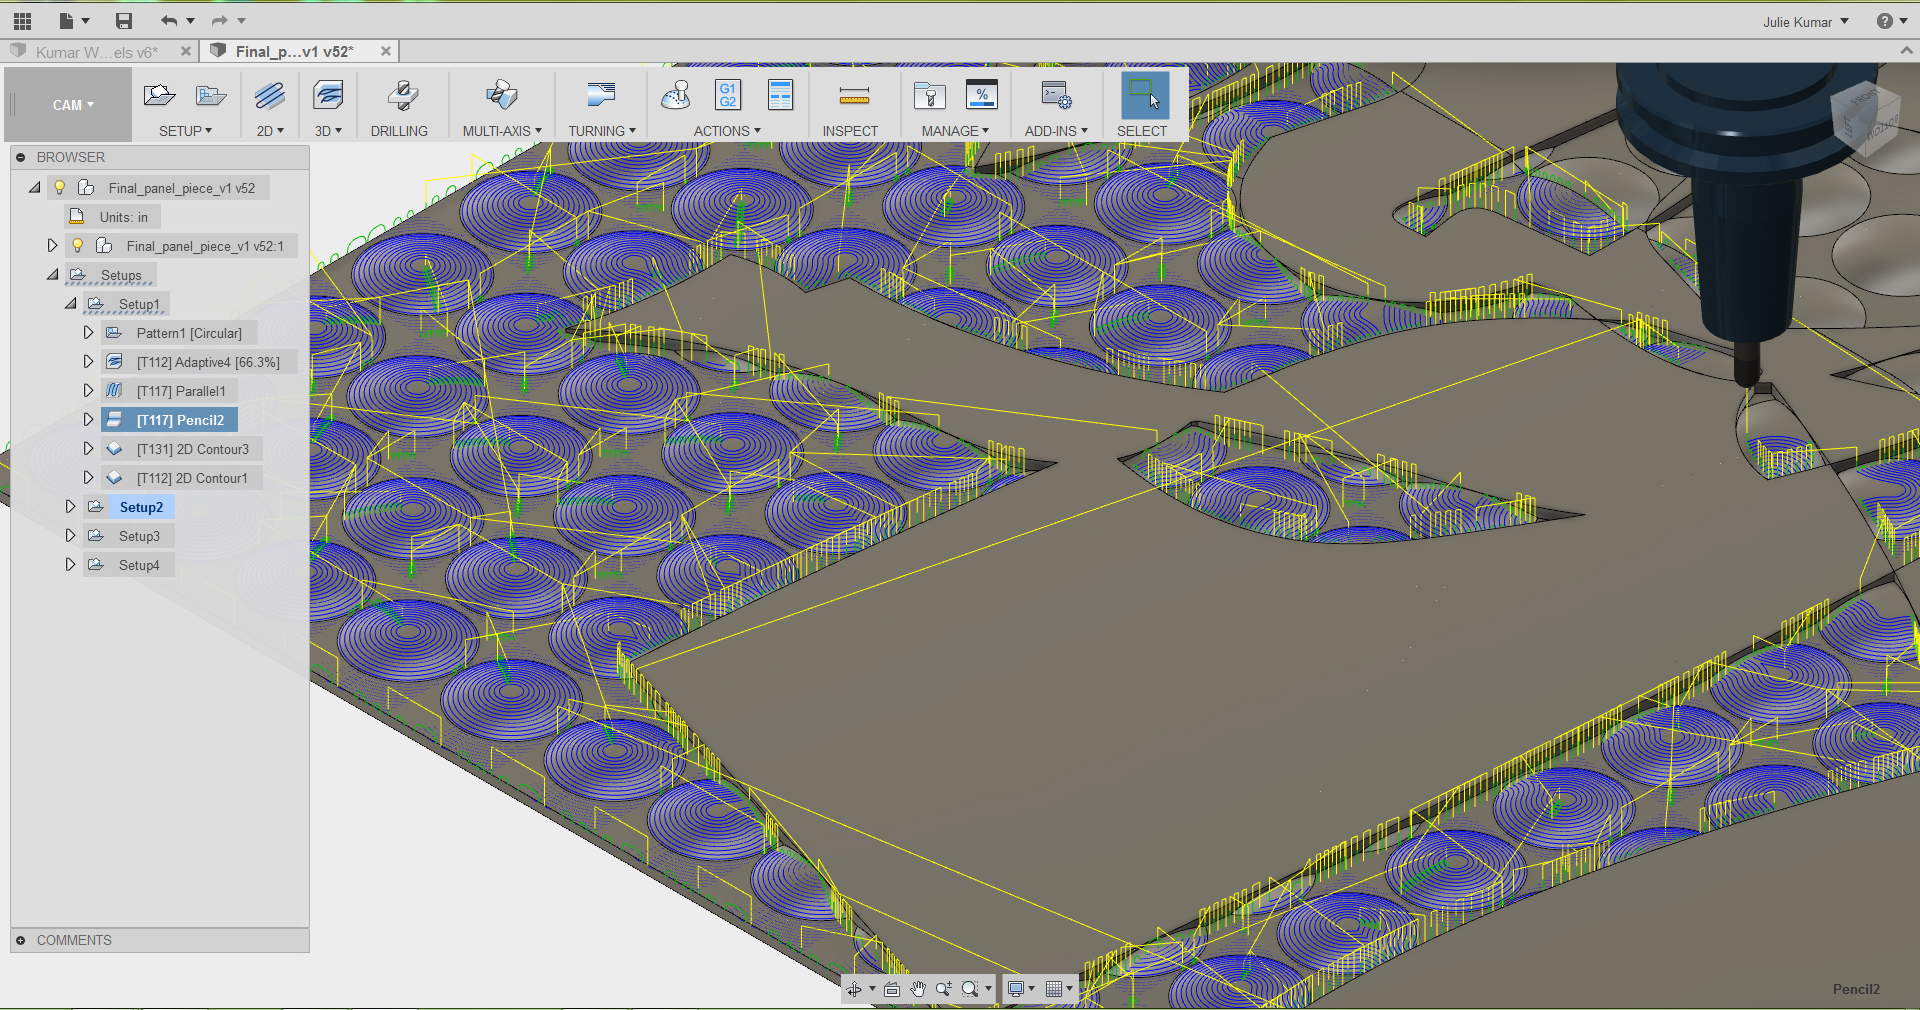The image size is (1920, 1010).
Task: Collapse the Setup1 node
Action: point(71,303)
